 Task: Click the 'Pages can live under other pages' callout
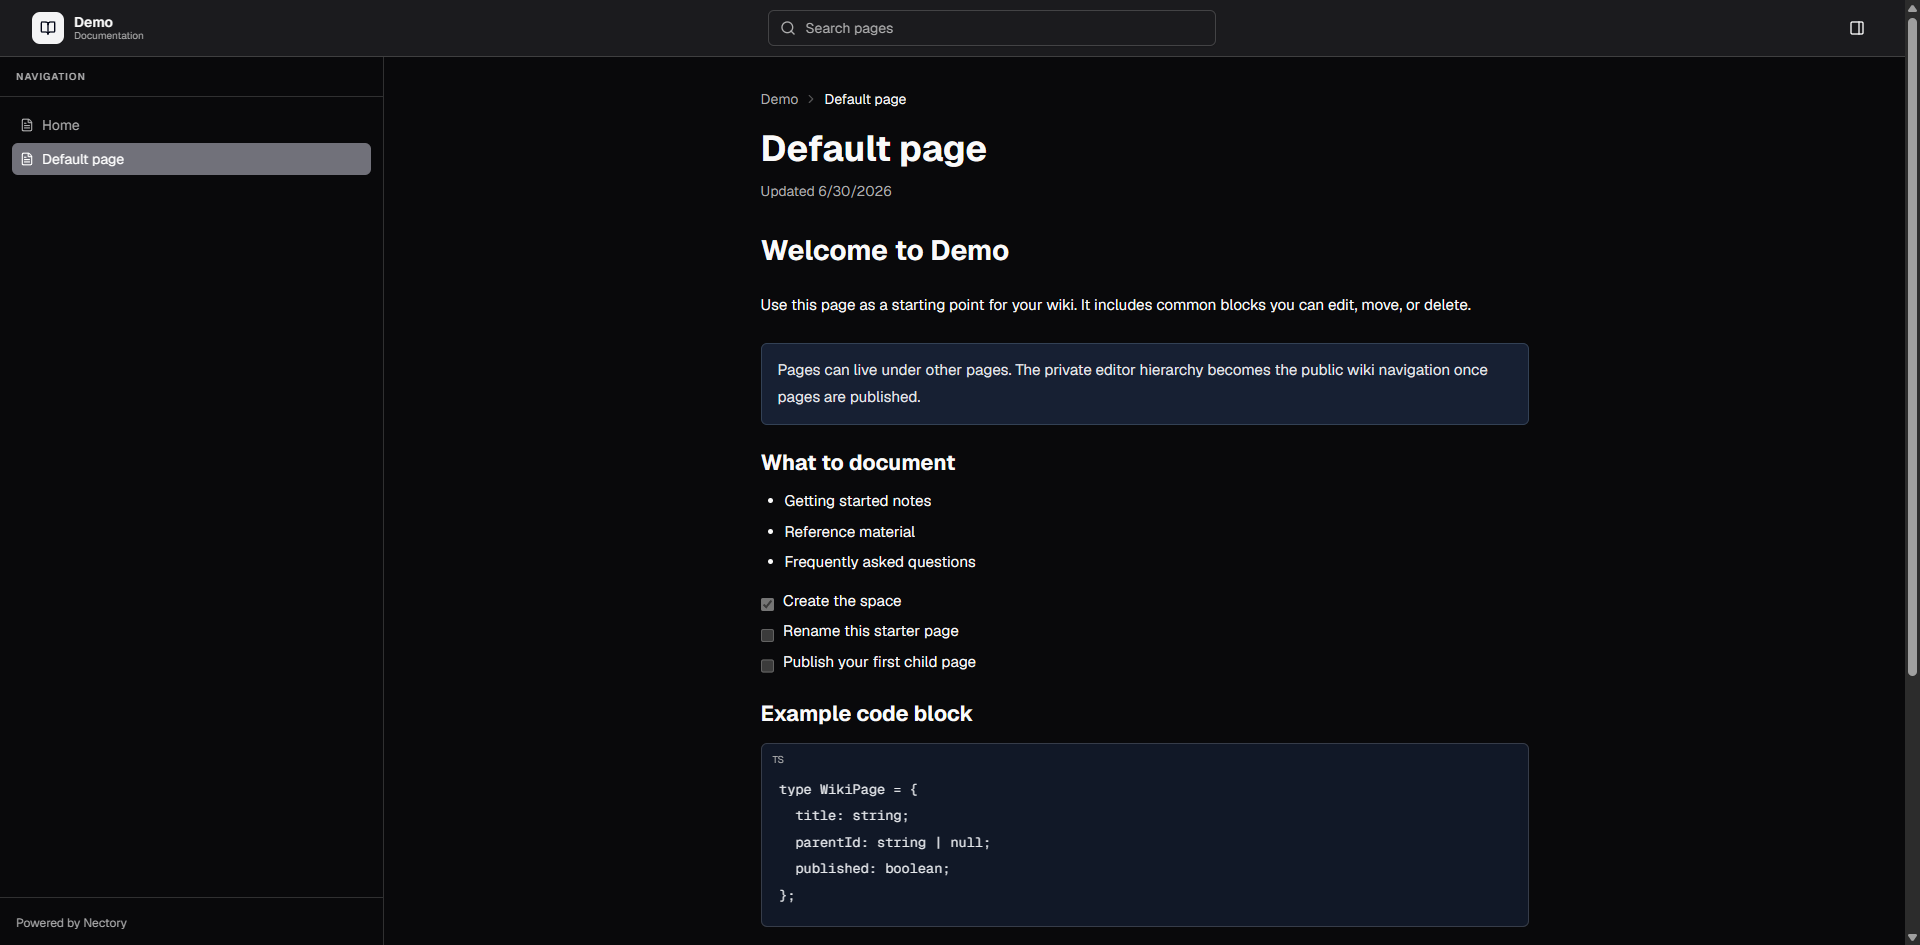tap(1144, 384)
